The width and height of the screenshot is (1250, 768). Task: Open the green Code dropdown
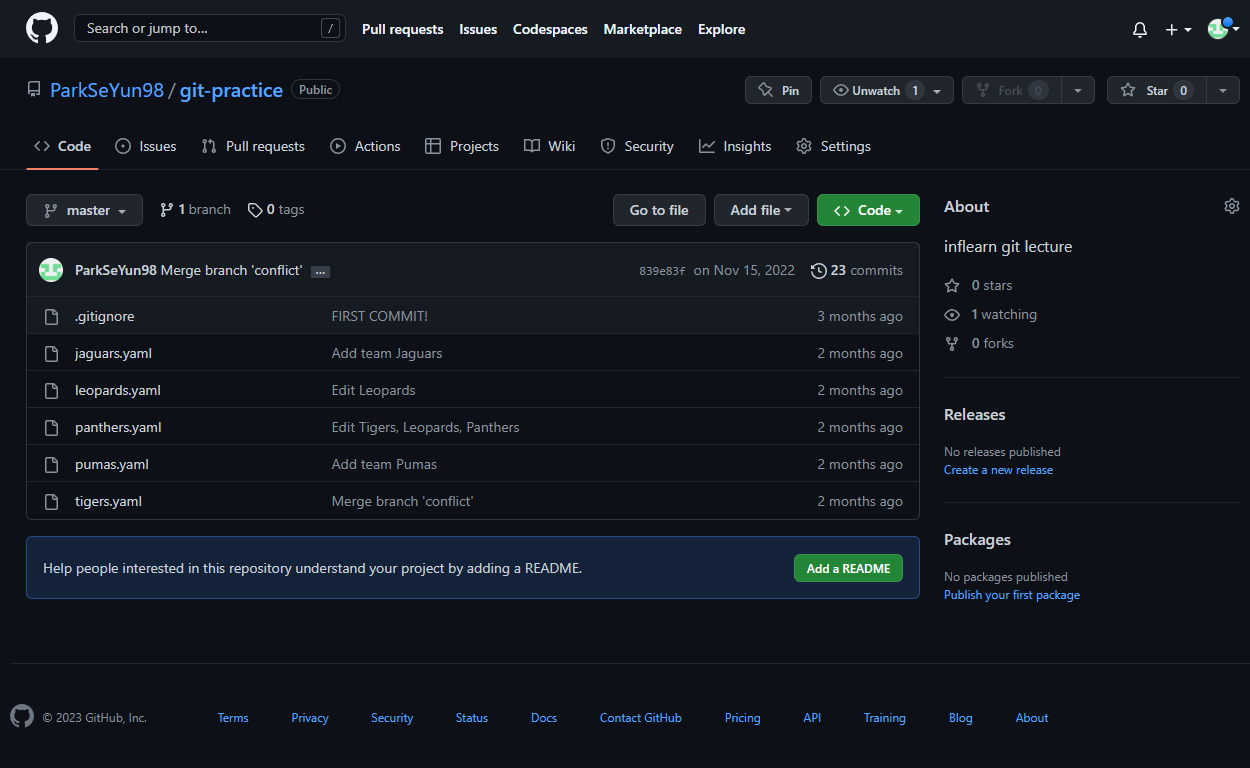[868, 210]
